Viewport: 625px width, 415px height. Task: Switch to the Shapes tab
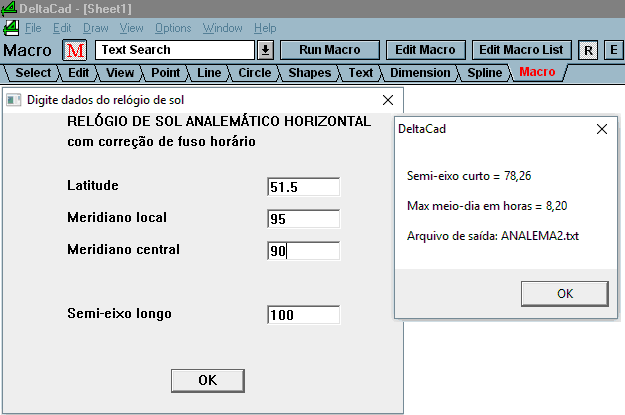[x=310, y=73]
